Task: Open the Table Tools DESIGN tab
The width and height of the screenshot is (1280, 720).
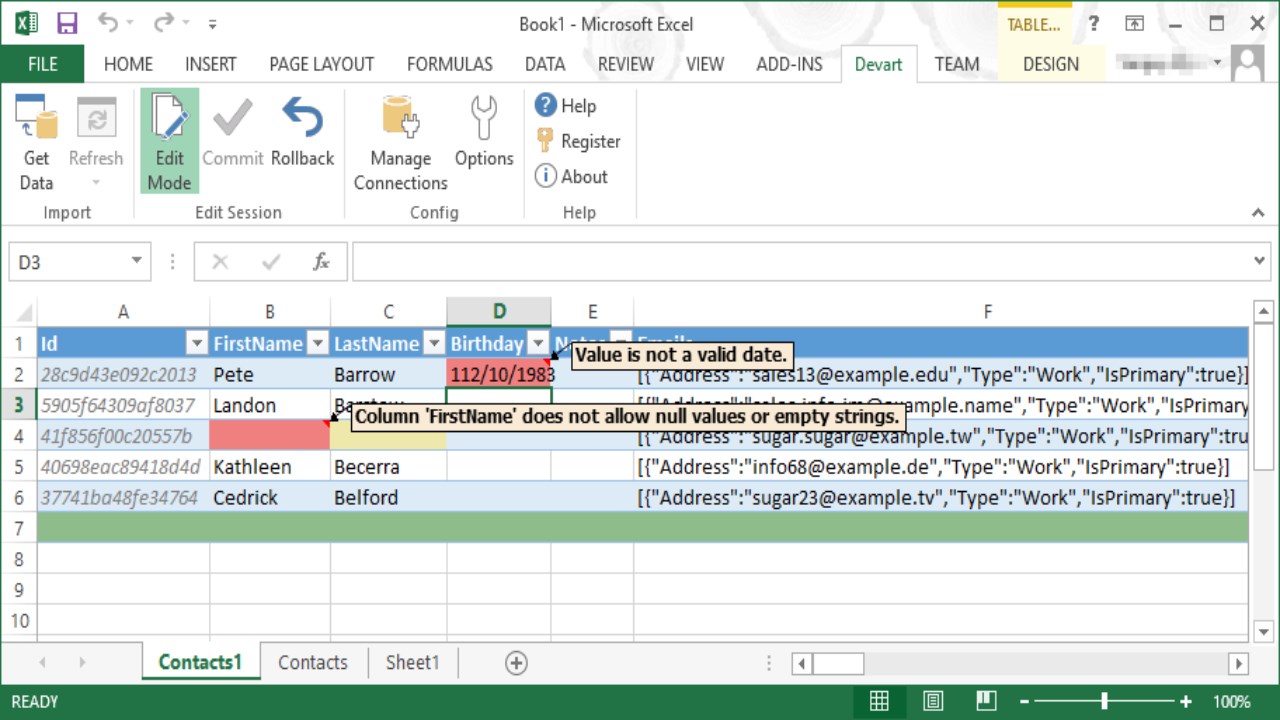Action: click(1051, 64)
